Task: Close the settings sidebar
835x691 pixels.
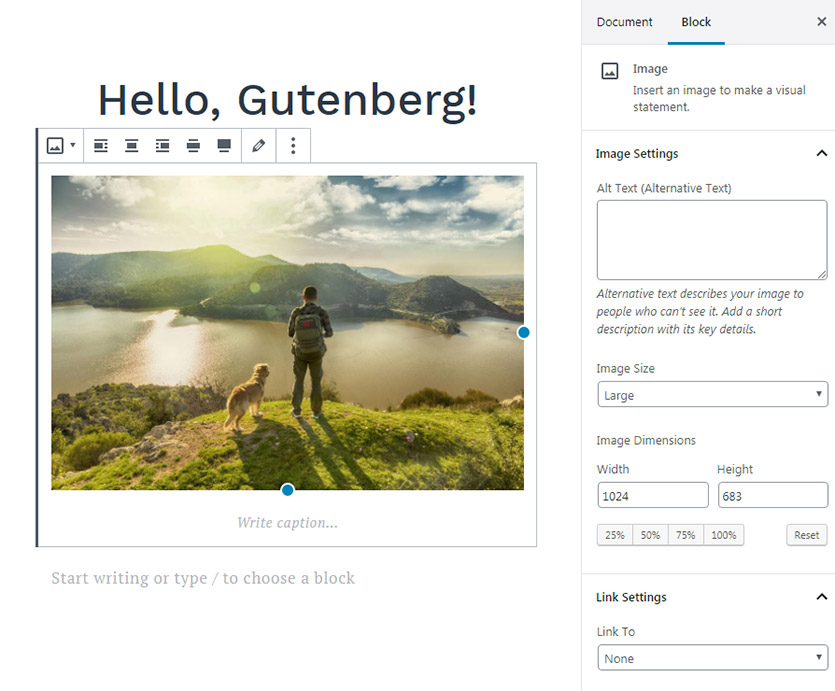Action: 822,21
